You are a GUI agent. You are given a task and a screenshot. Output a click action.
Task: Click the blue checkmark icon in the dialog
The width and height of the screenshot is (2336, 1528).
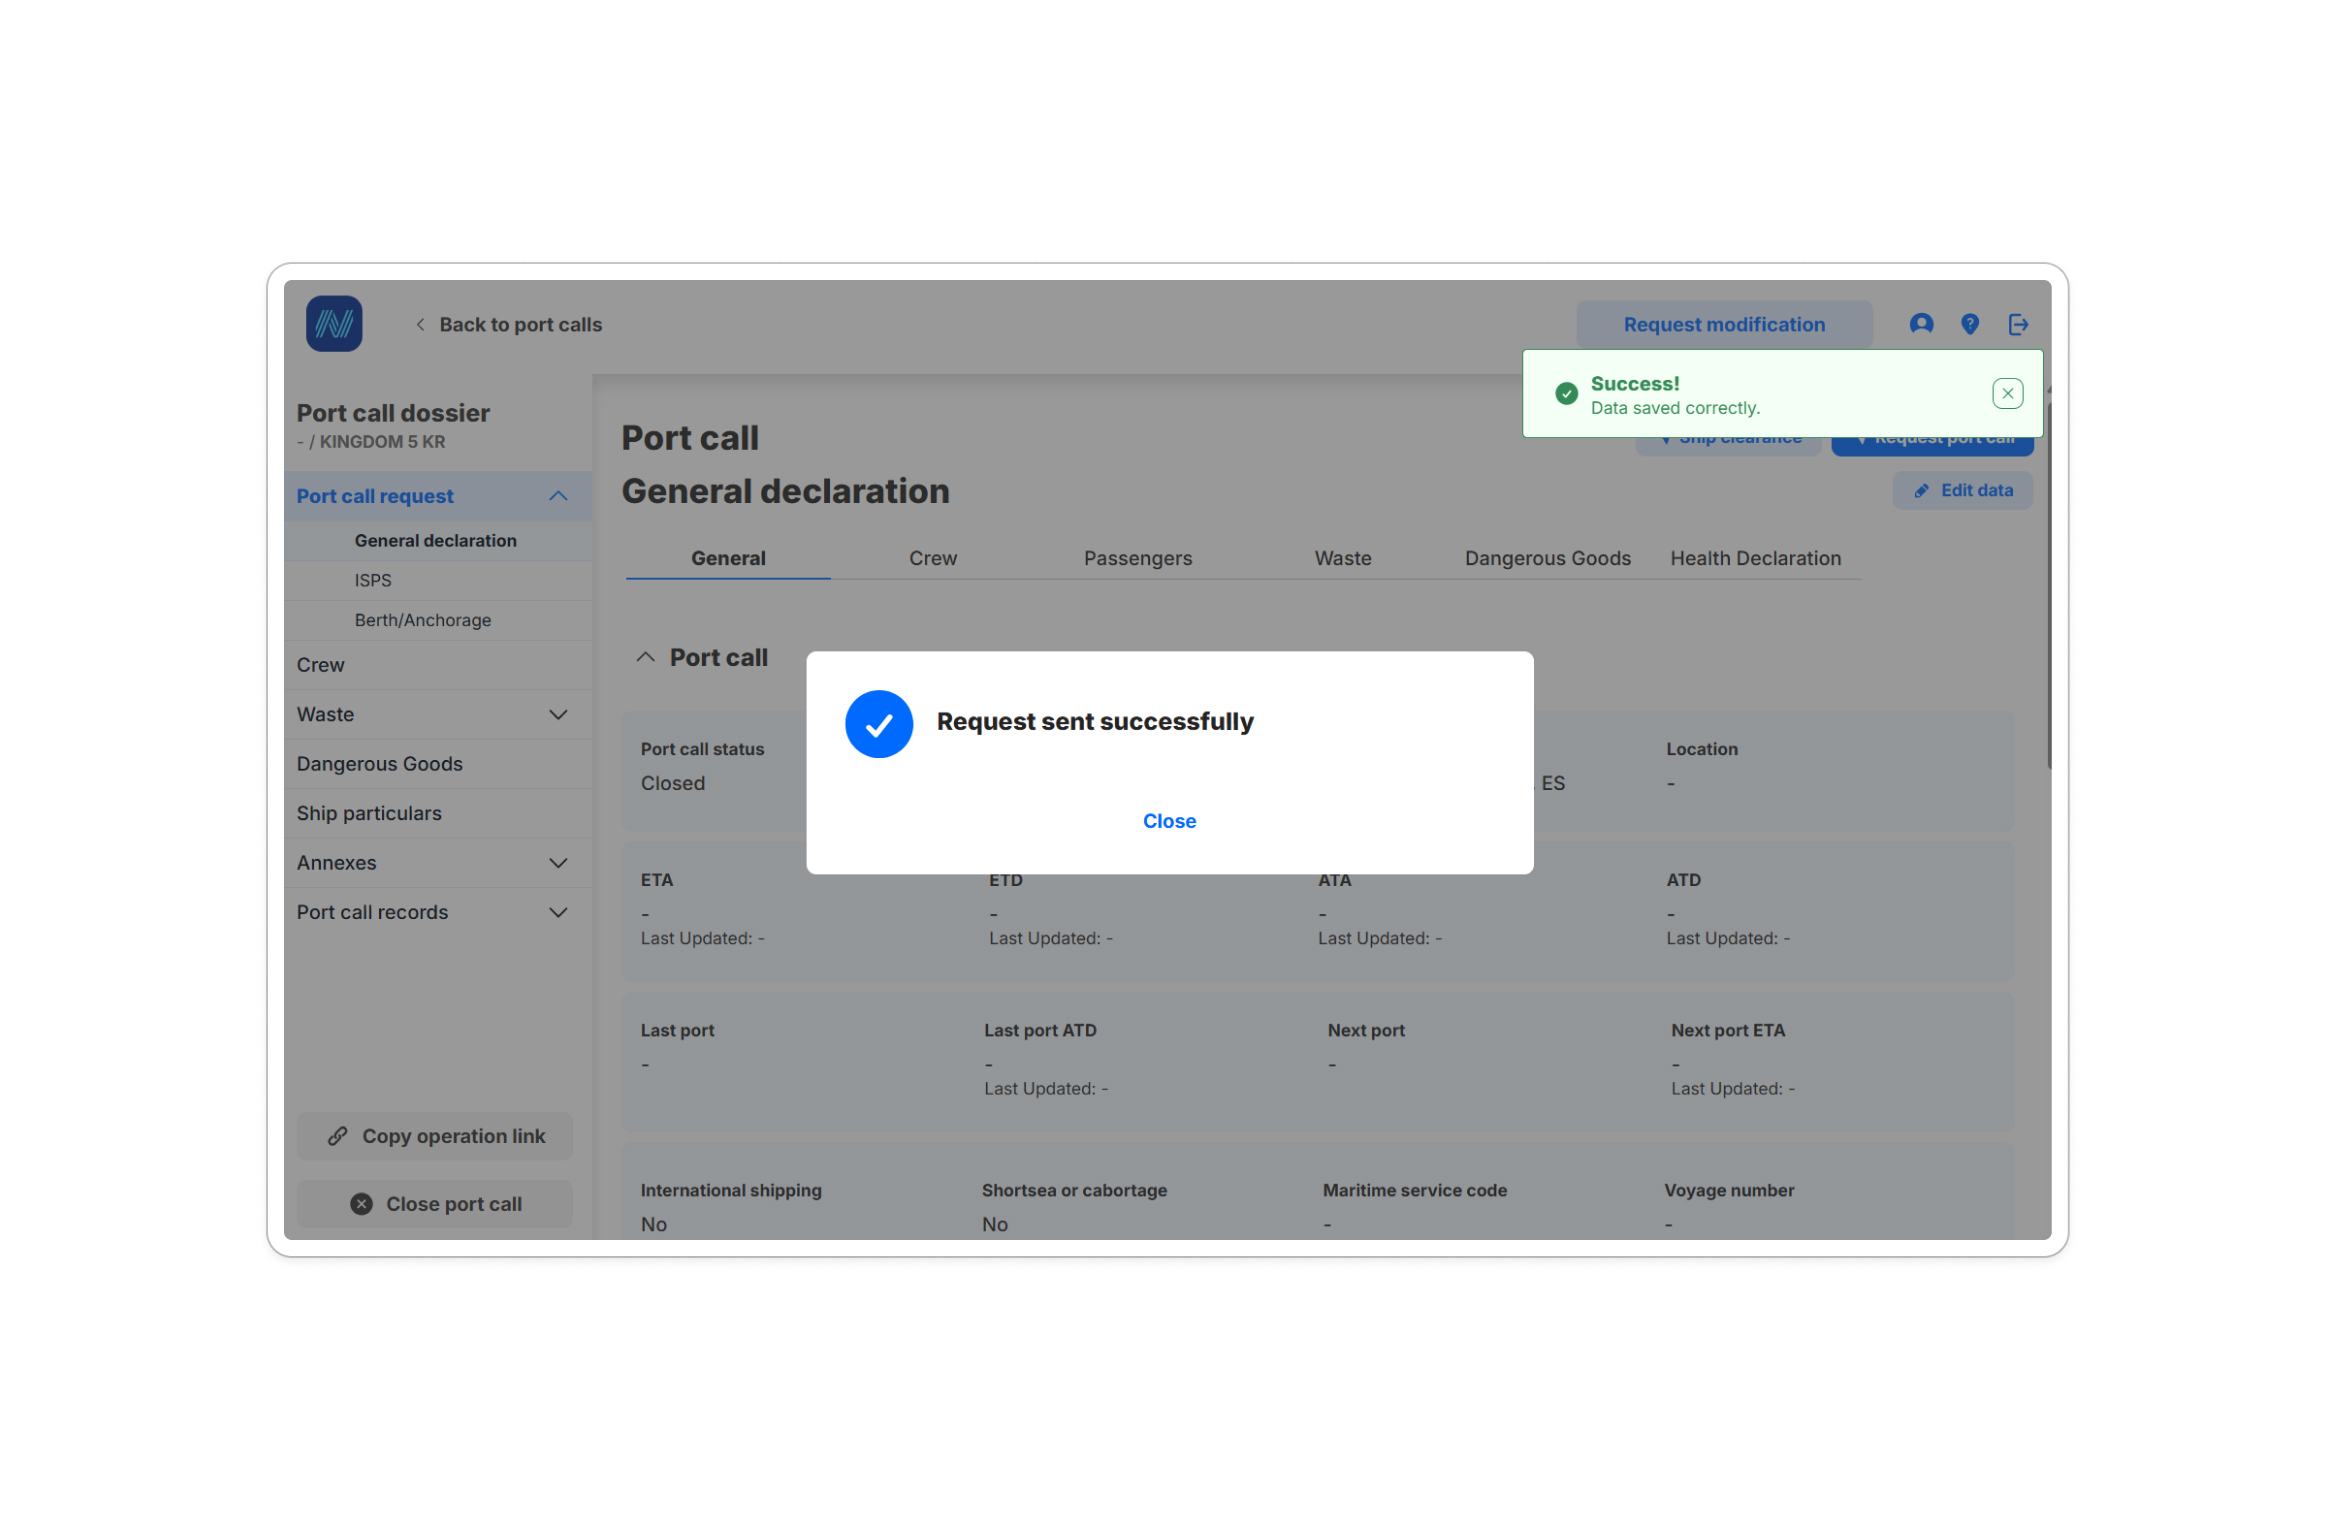878,724
